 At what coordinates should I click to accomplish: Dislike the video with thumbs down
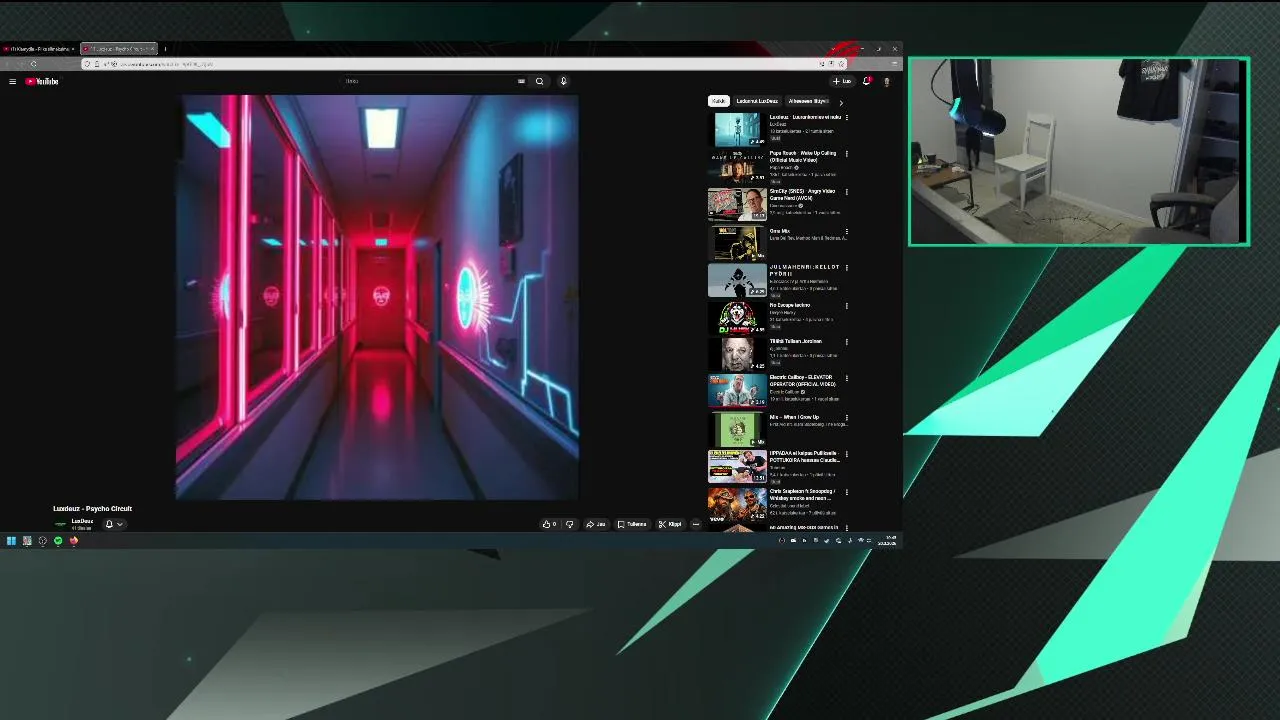569,524
